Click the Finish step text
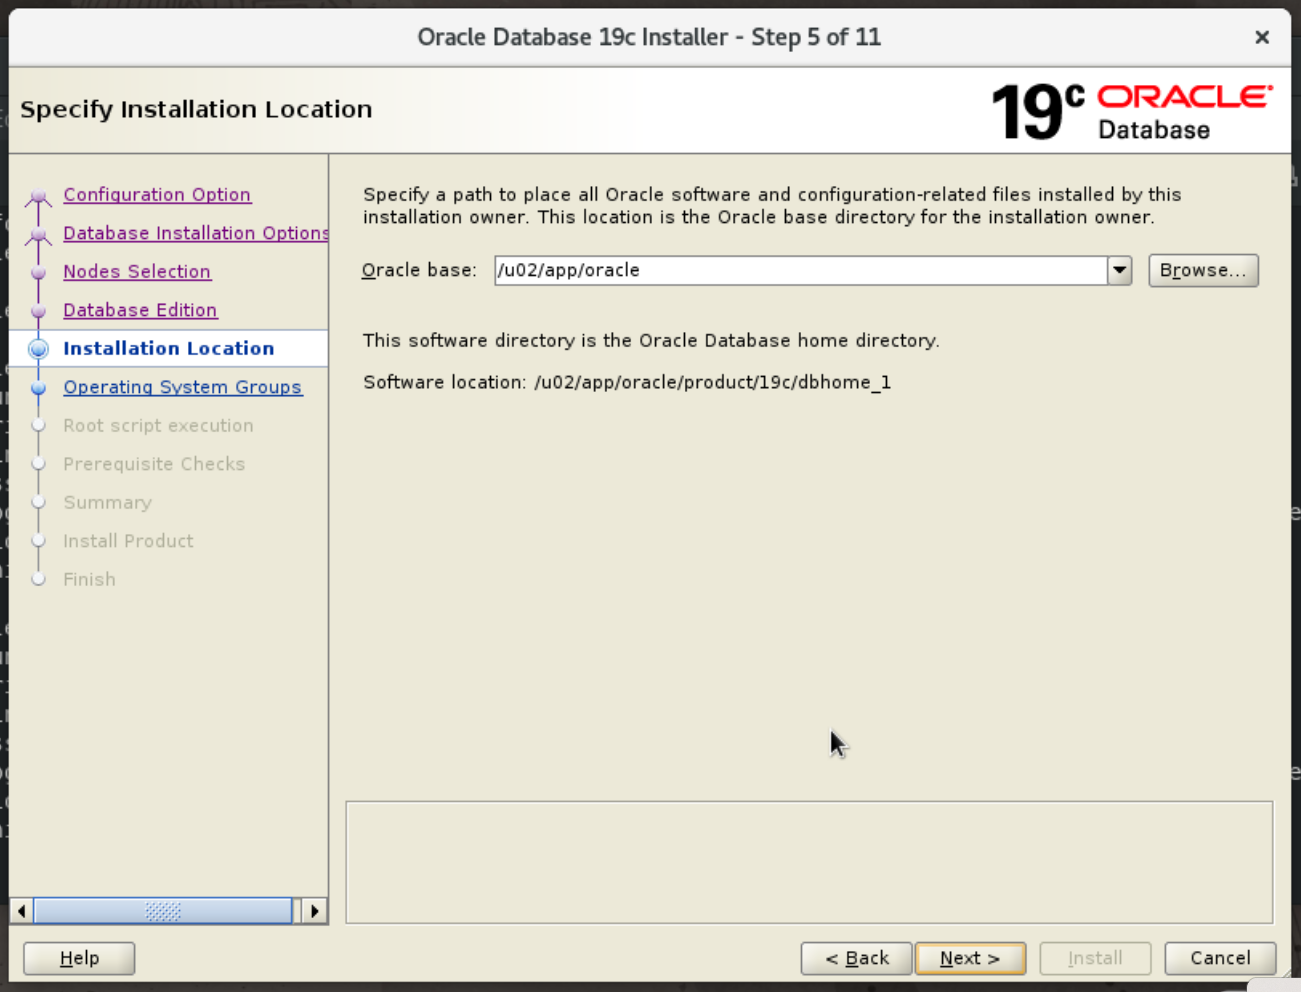Screen dimensions: 1301x992 pyautogui.click(x=89, y=579)
